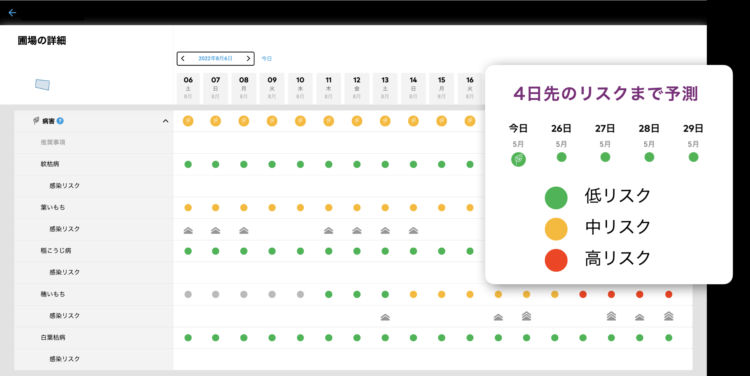The height and width of the screenshot is (376, 750).
Task: Click 稲こうじ病 green dot on day 07
Action: click(216, 251)
